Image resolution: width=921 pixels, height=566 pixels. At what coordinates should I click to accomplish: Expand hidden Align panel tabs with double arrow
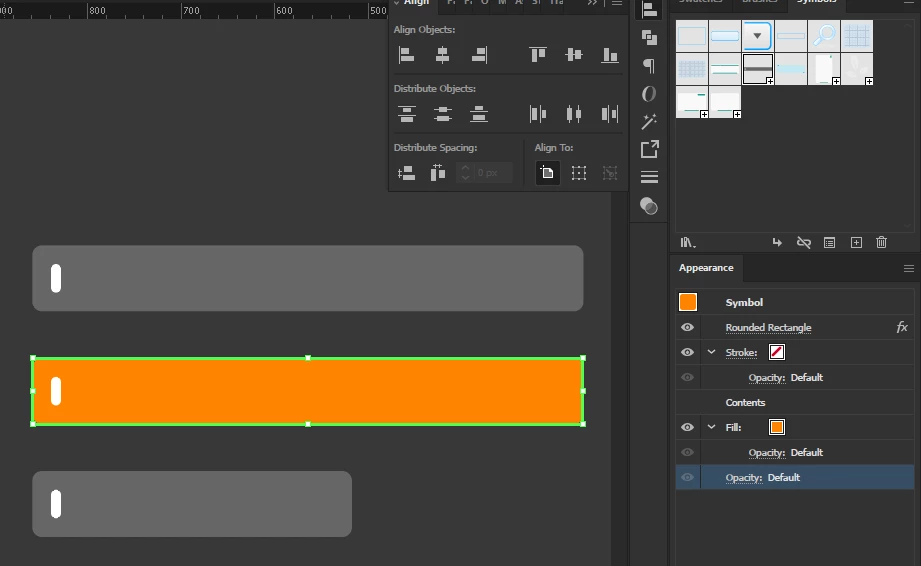[x=592, y=3]
